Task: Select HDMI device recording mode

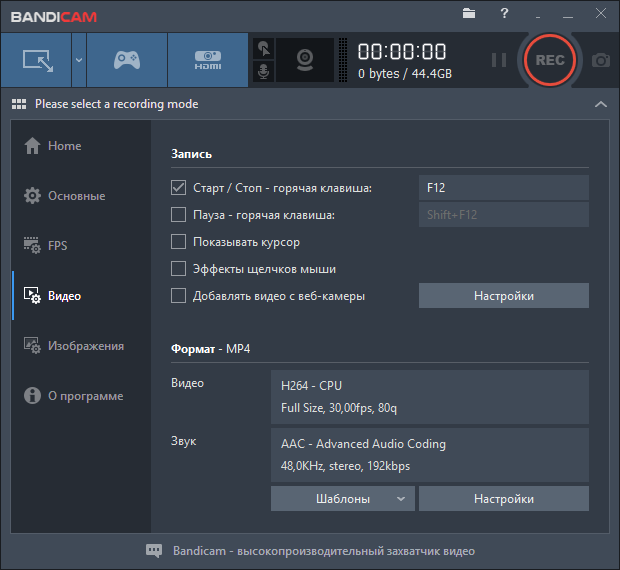Action: click(207, 60)
